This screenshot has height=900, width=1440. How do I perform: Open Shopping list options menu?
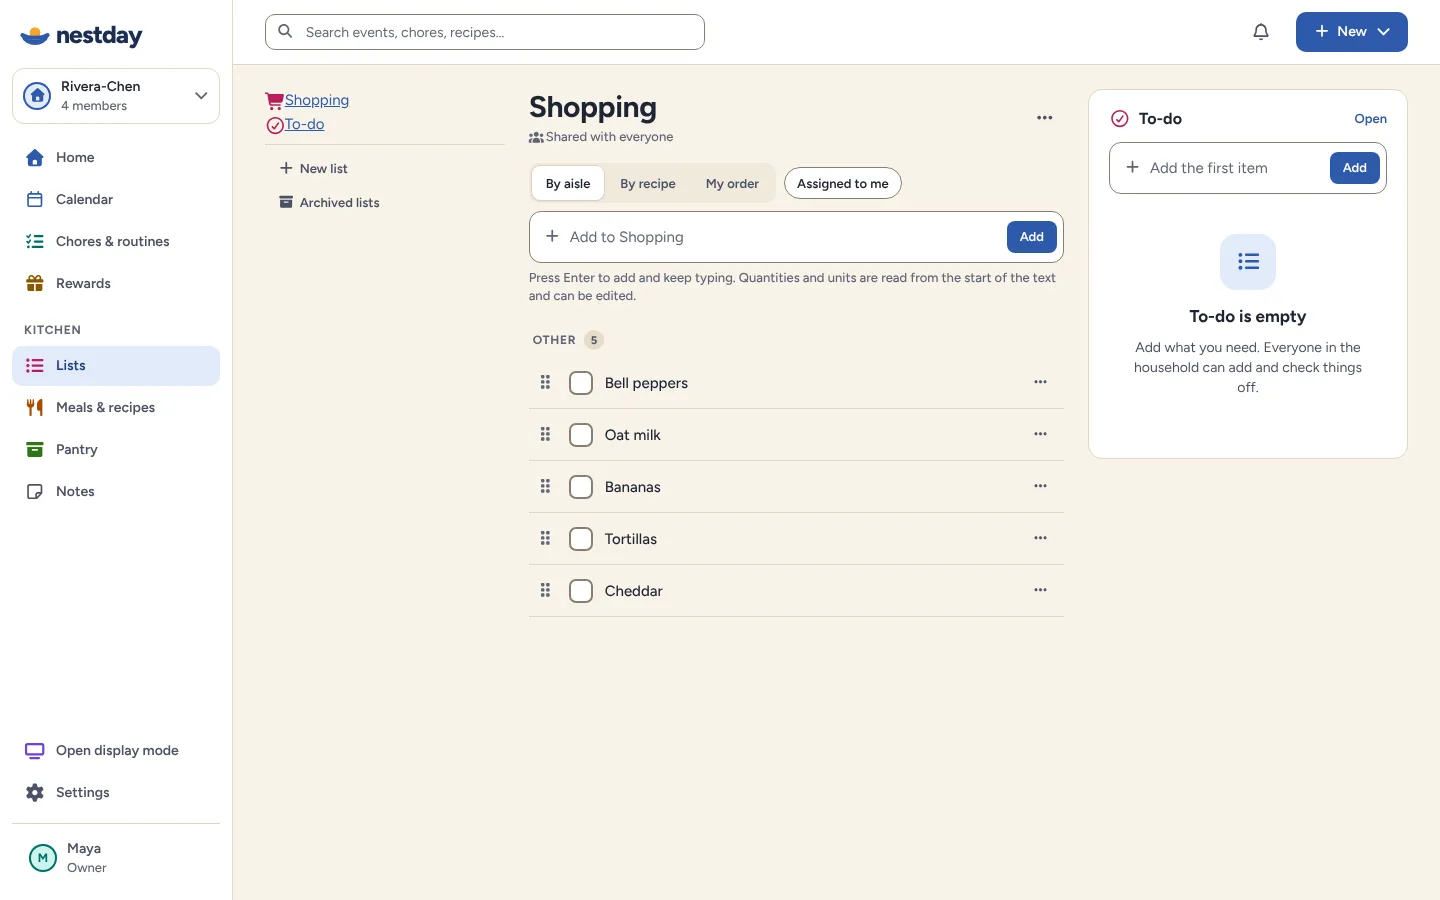pos(1045,118)
